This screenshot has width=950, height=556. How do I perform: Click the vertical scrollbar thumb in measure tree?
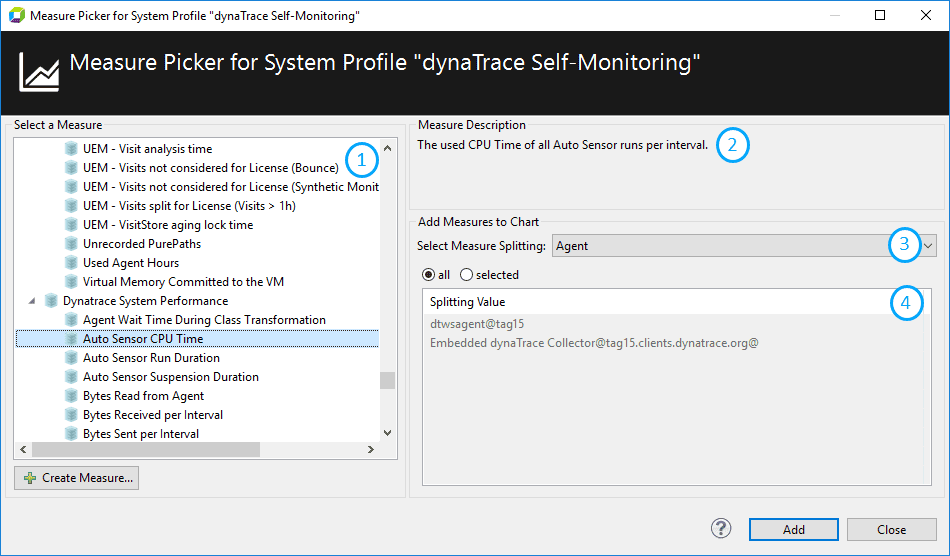(388, 380)
